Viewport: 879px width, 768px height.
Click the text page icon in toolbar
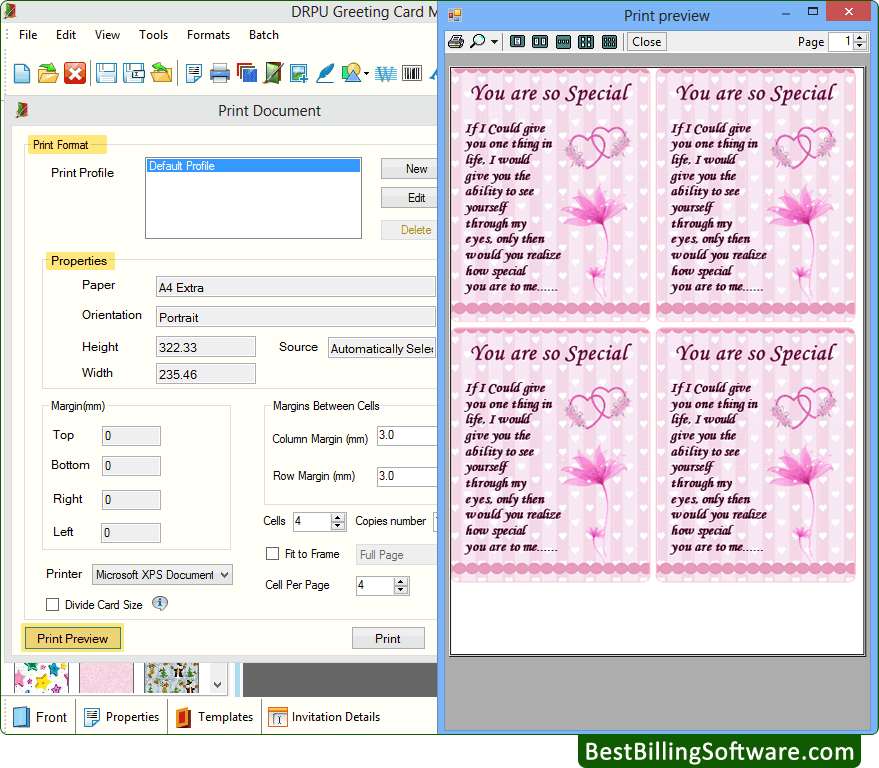point(193,73)
